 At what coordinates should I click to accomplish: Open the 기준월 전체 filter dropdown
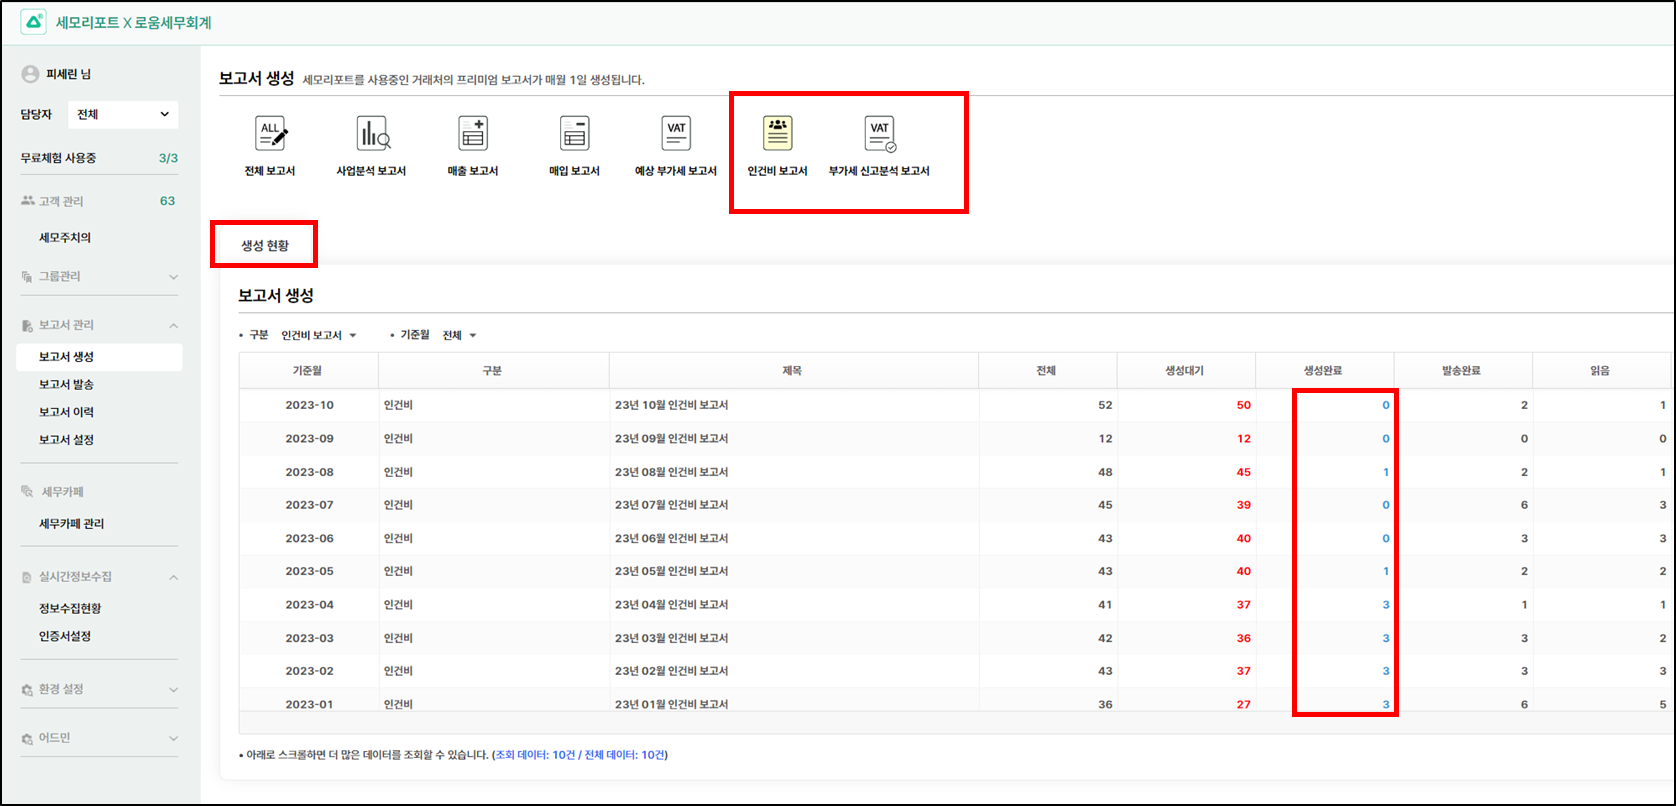tap(460, 336)
